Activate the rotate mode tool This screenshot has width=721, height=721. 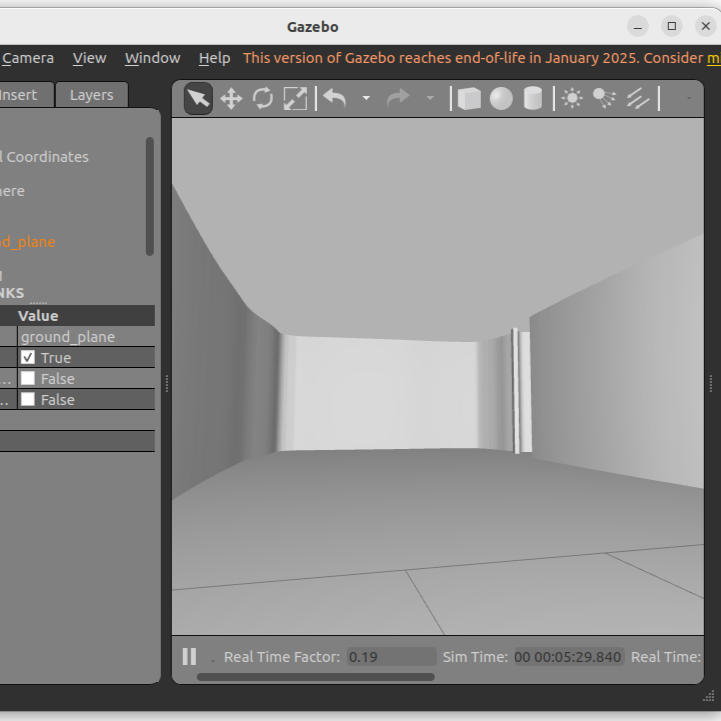tap(263, 98)
